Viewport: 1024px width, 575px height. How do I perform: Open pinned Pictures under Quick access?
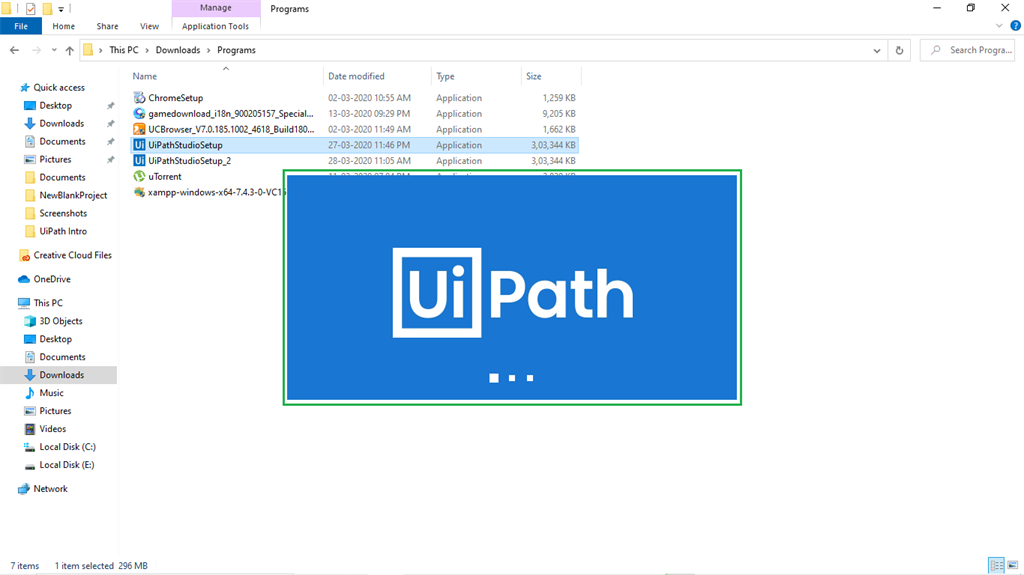[55, 159]
